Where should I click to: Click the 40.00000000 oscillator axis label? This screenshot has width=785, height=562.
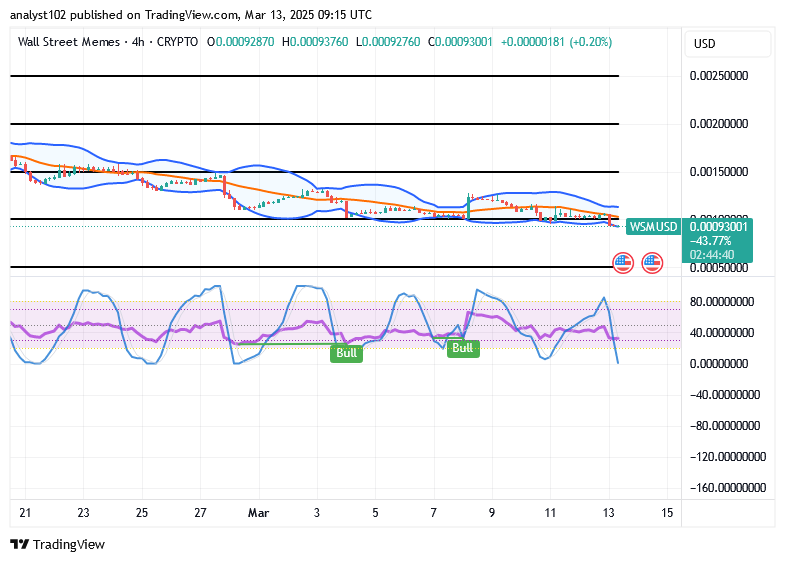[x=722, y=332]
